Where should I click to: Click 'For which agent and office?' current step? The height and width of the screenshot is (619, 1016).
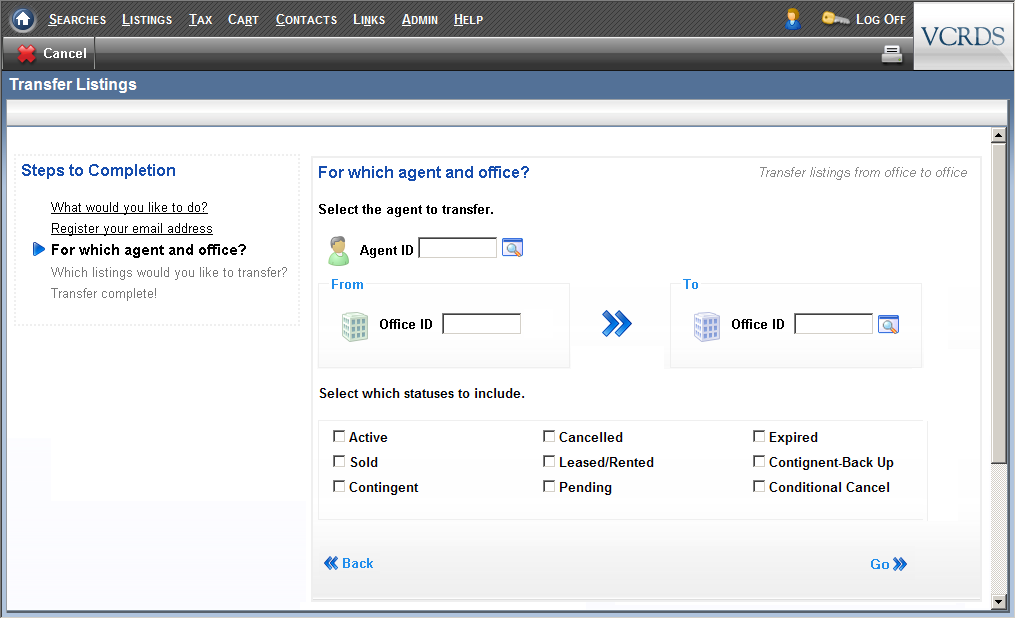(148, 250)
